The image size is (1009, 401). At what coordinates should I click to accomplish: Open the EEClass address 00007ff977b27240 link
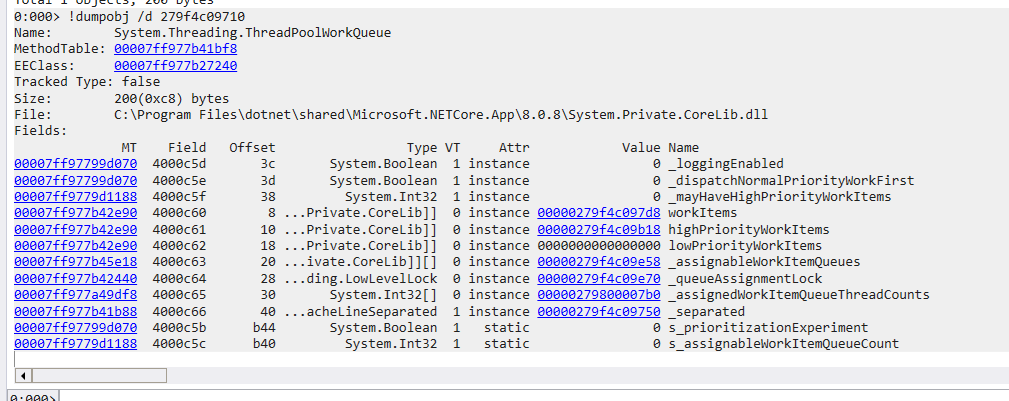[176, 66]
